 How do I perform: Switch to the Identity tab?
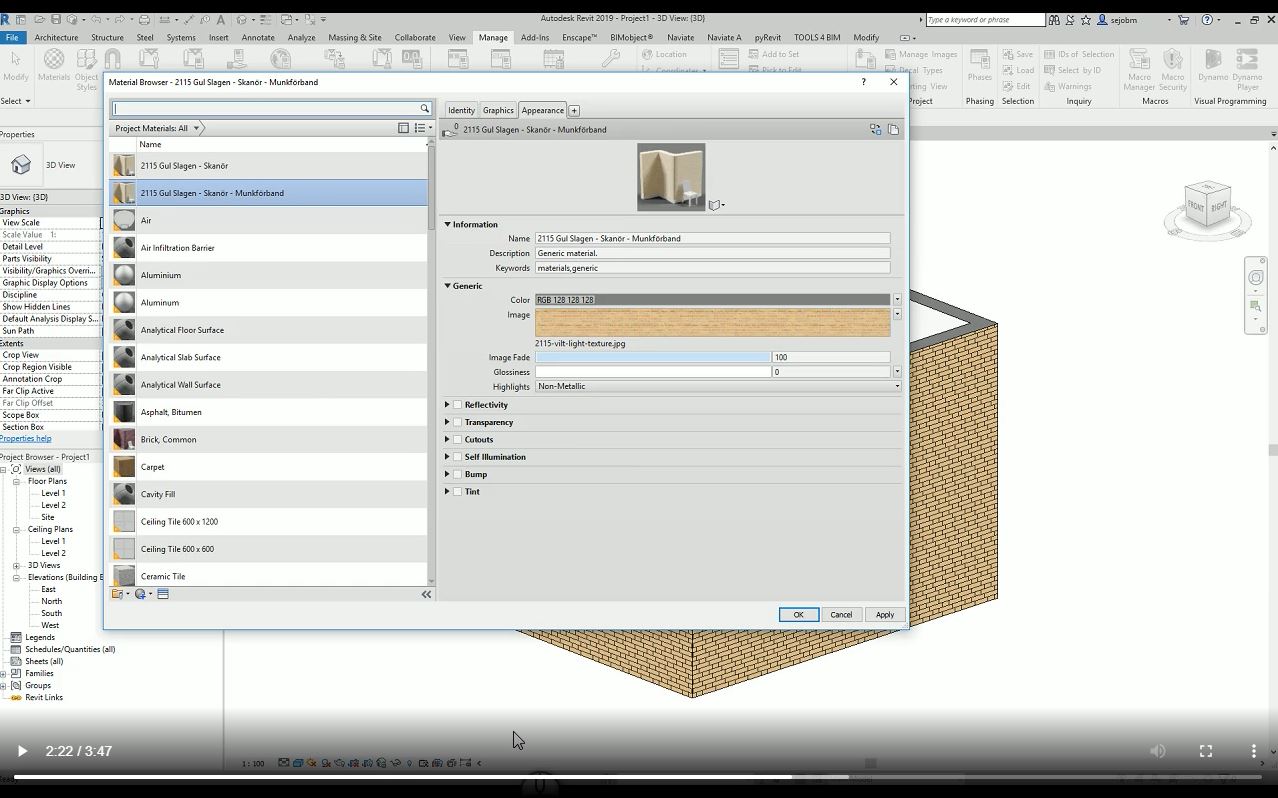[x=461, y=110]
